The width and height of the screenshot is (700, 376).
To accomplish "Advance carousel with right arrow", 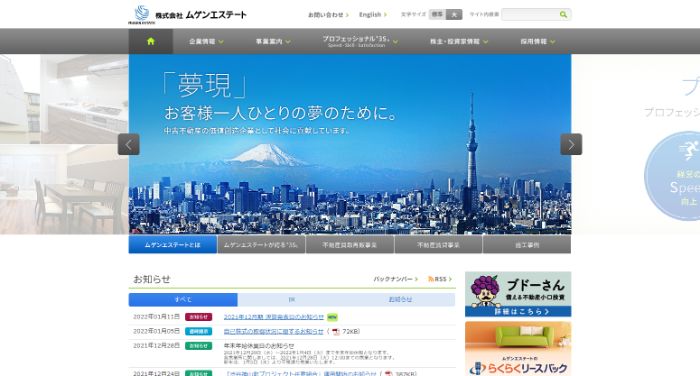I will [571, 144].
